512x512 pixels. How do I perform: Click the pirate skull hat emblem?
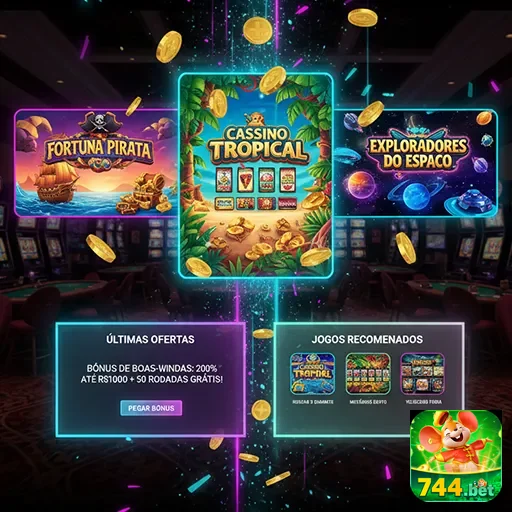(x=99, y=123)
